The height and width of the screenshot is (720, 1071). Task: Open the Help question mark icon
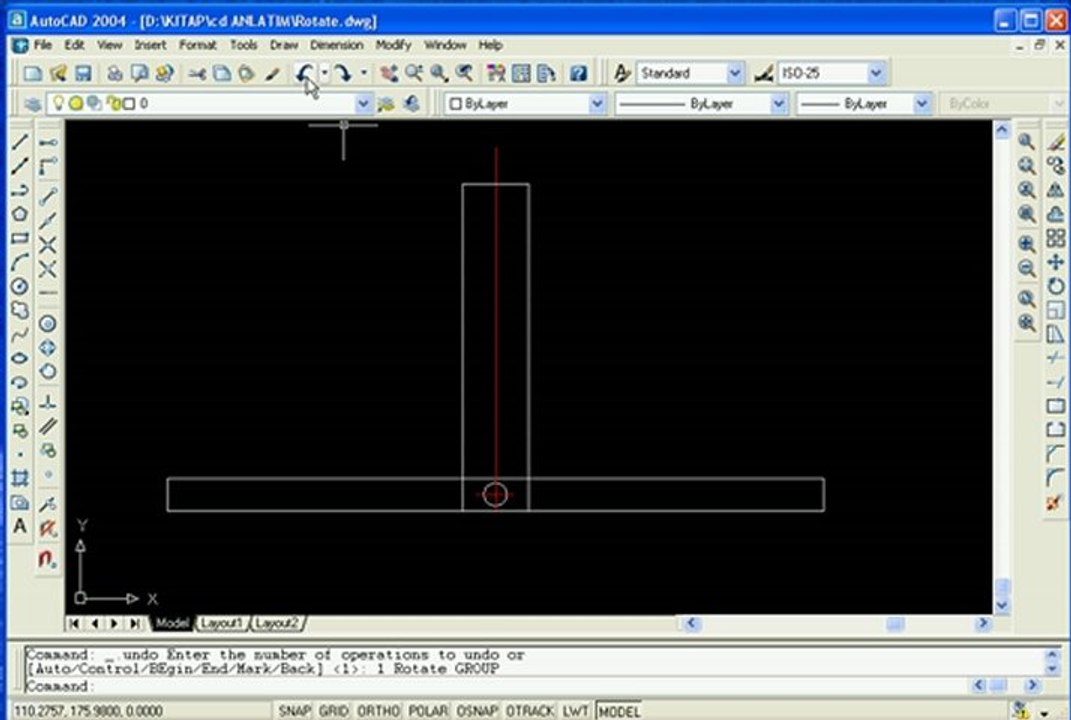coord(578,73)
